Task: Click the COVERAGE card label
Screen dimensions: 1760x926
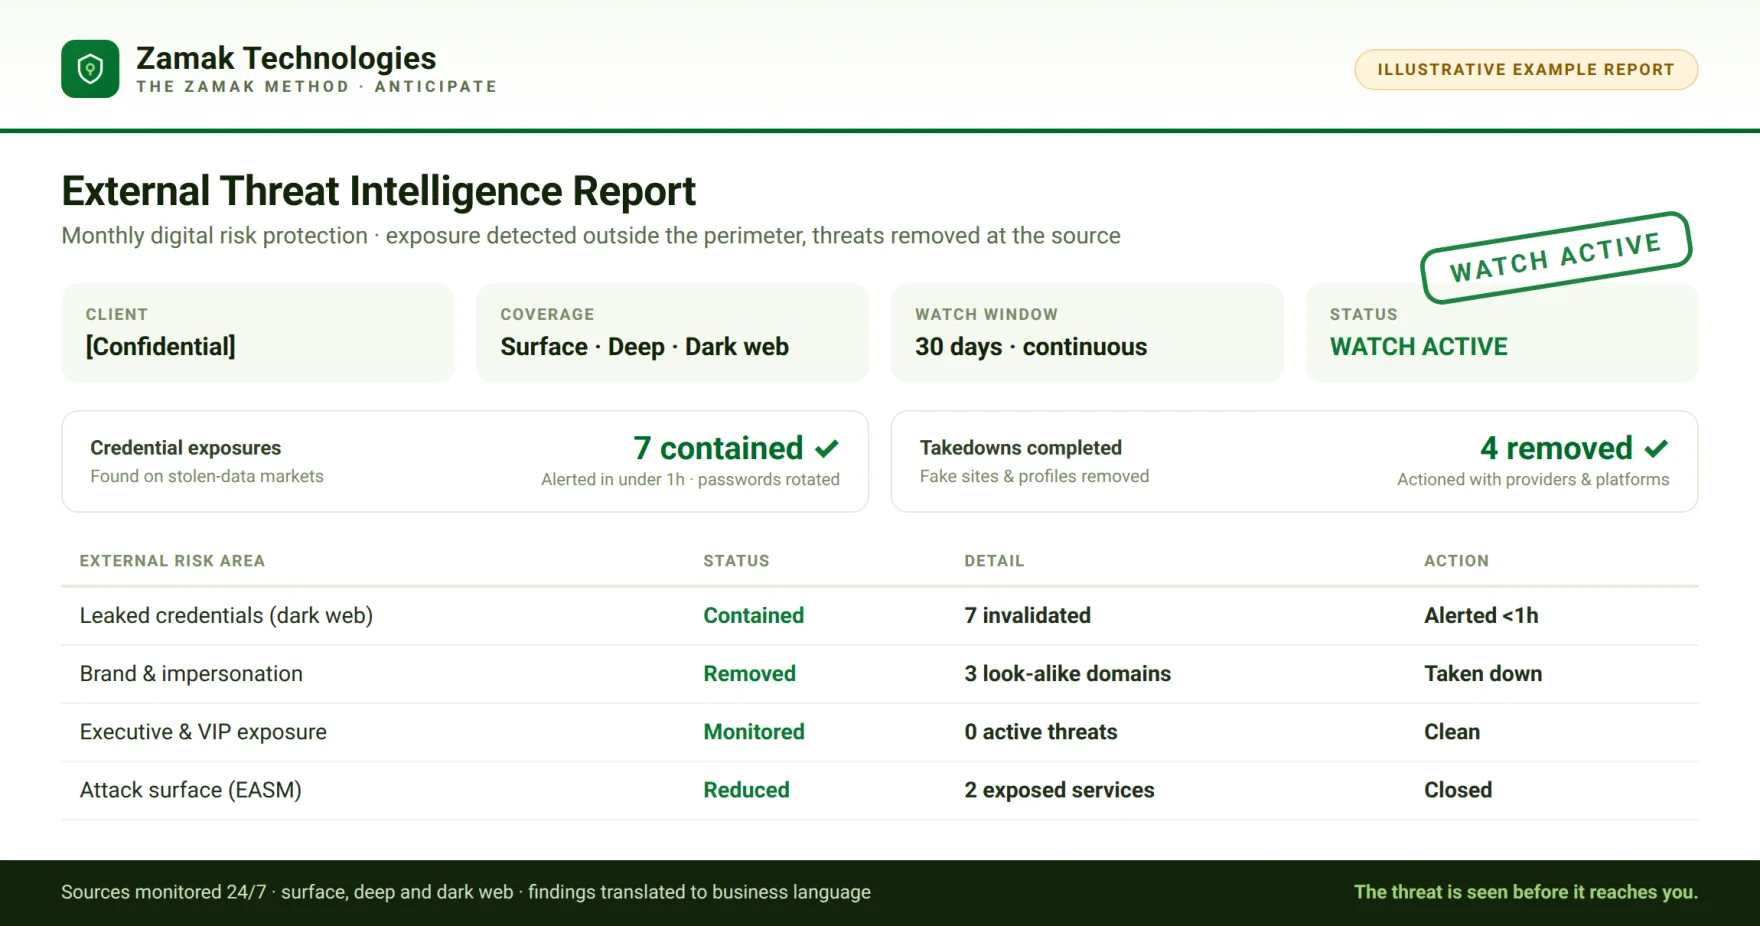Action: [x=547, y=314]
